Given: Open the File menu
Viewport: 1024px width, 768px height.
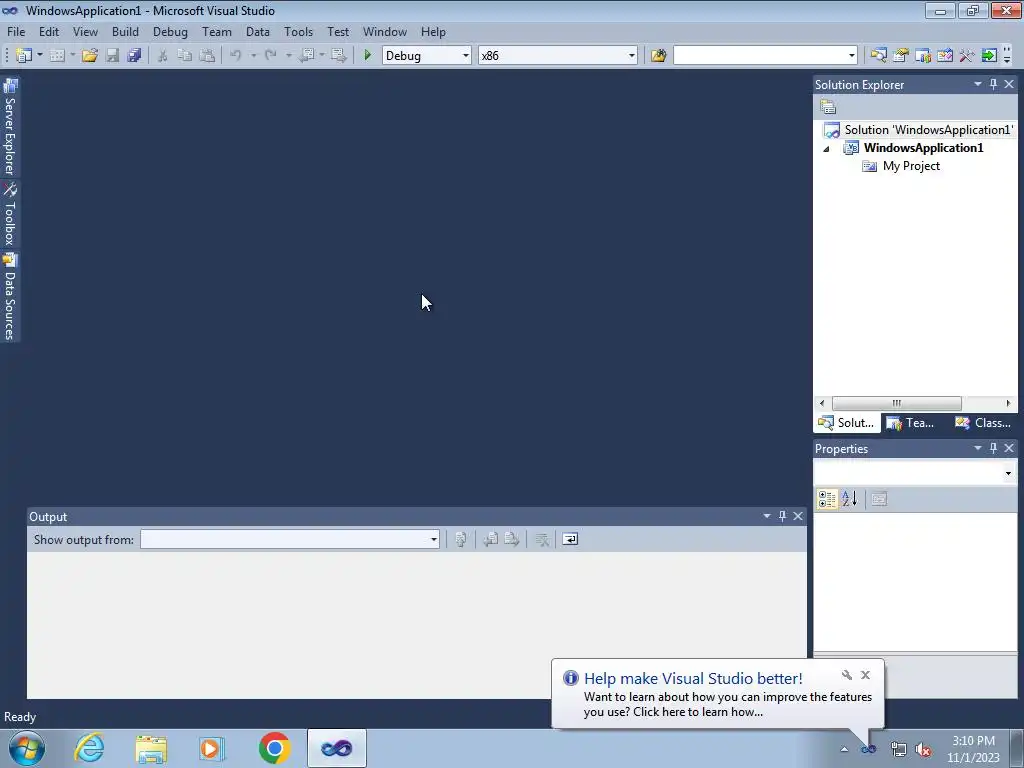Looking at the screenshot, I should point(16,32).
